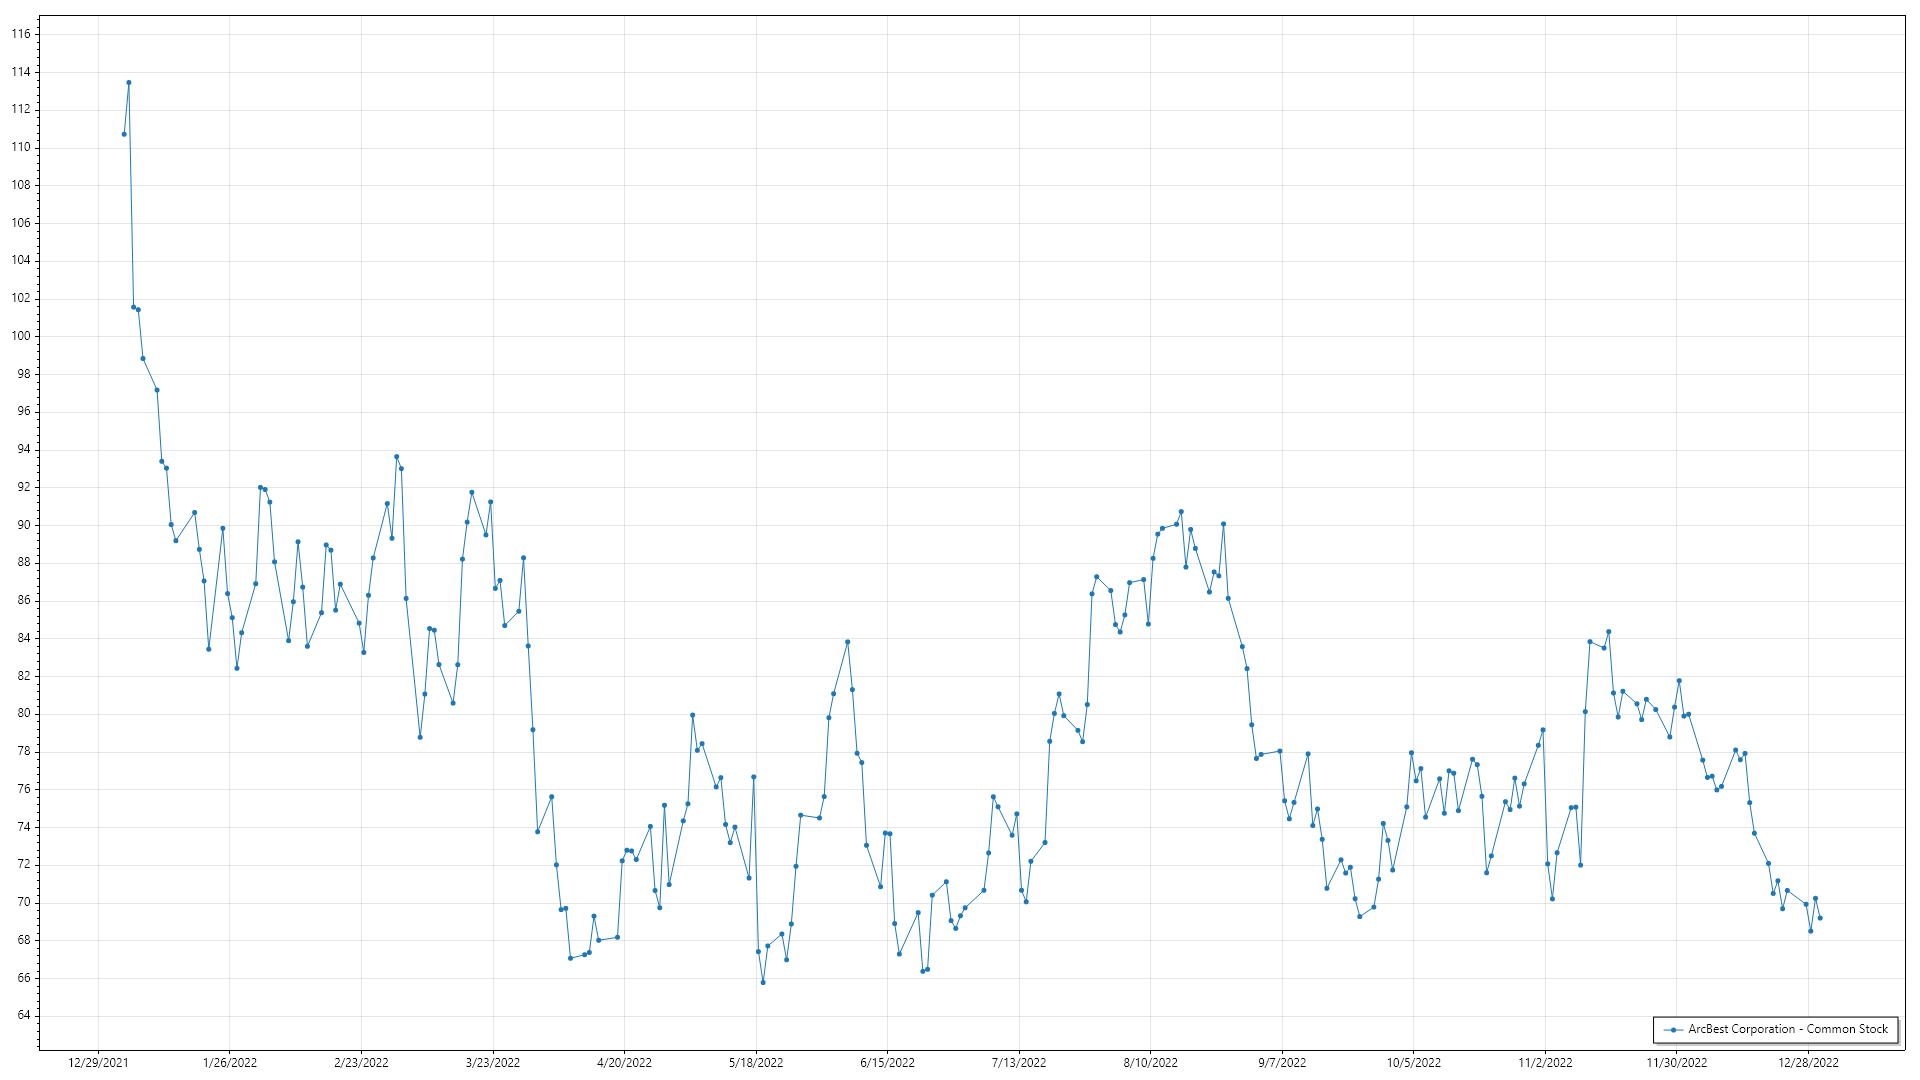This screenshot has width=1920, height=1080.
Task: Select the 8/10/2022 x-axis date label
Action: pos(1151,1063)
